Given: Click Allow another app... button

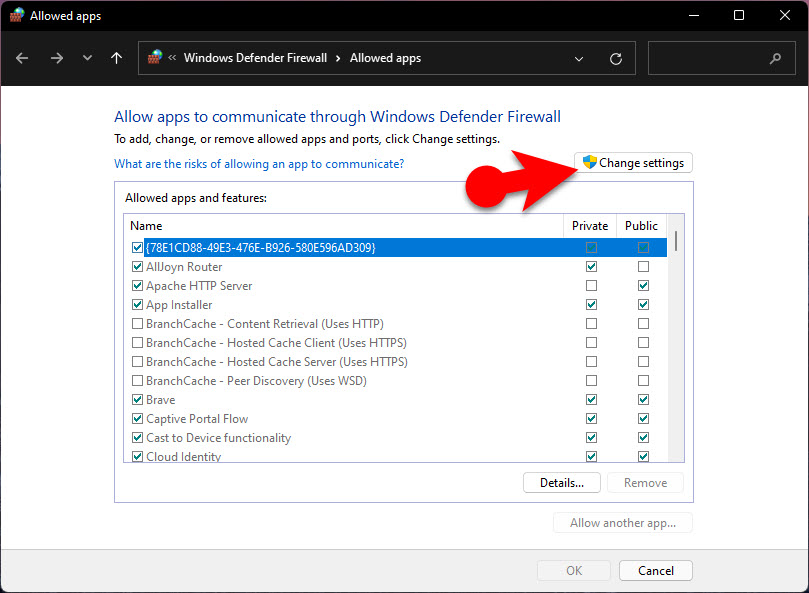Looking at the screenshot, I should pyautogui.click(x=622, y=523).
